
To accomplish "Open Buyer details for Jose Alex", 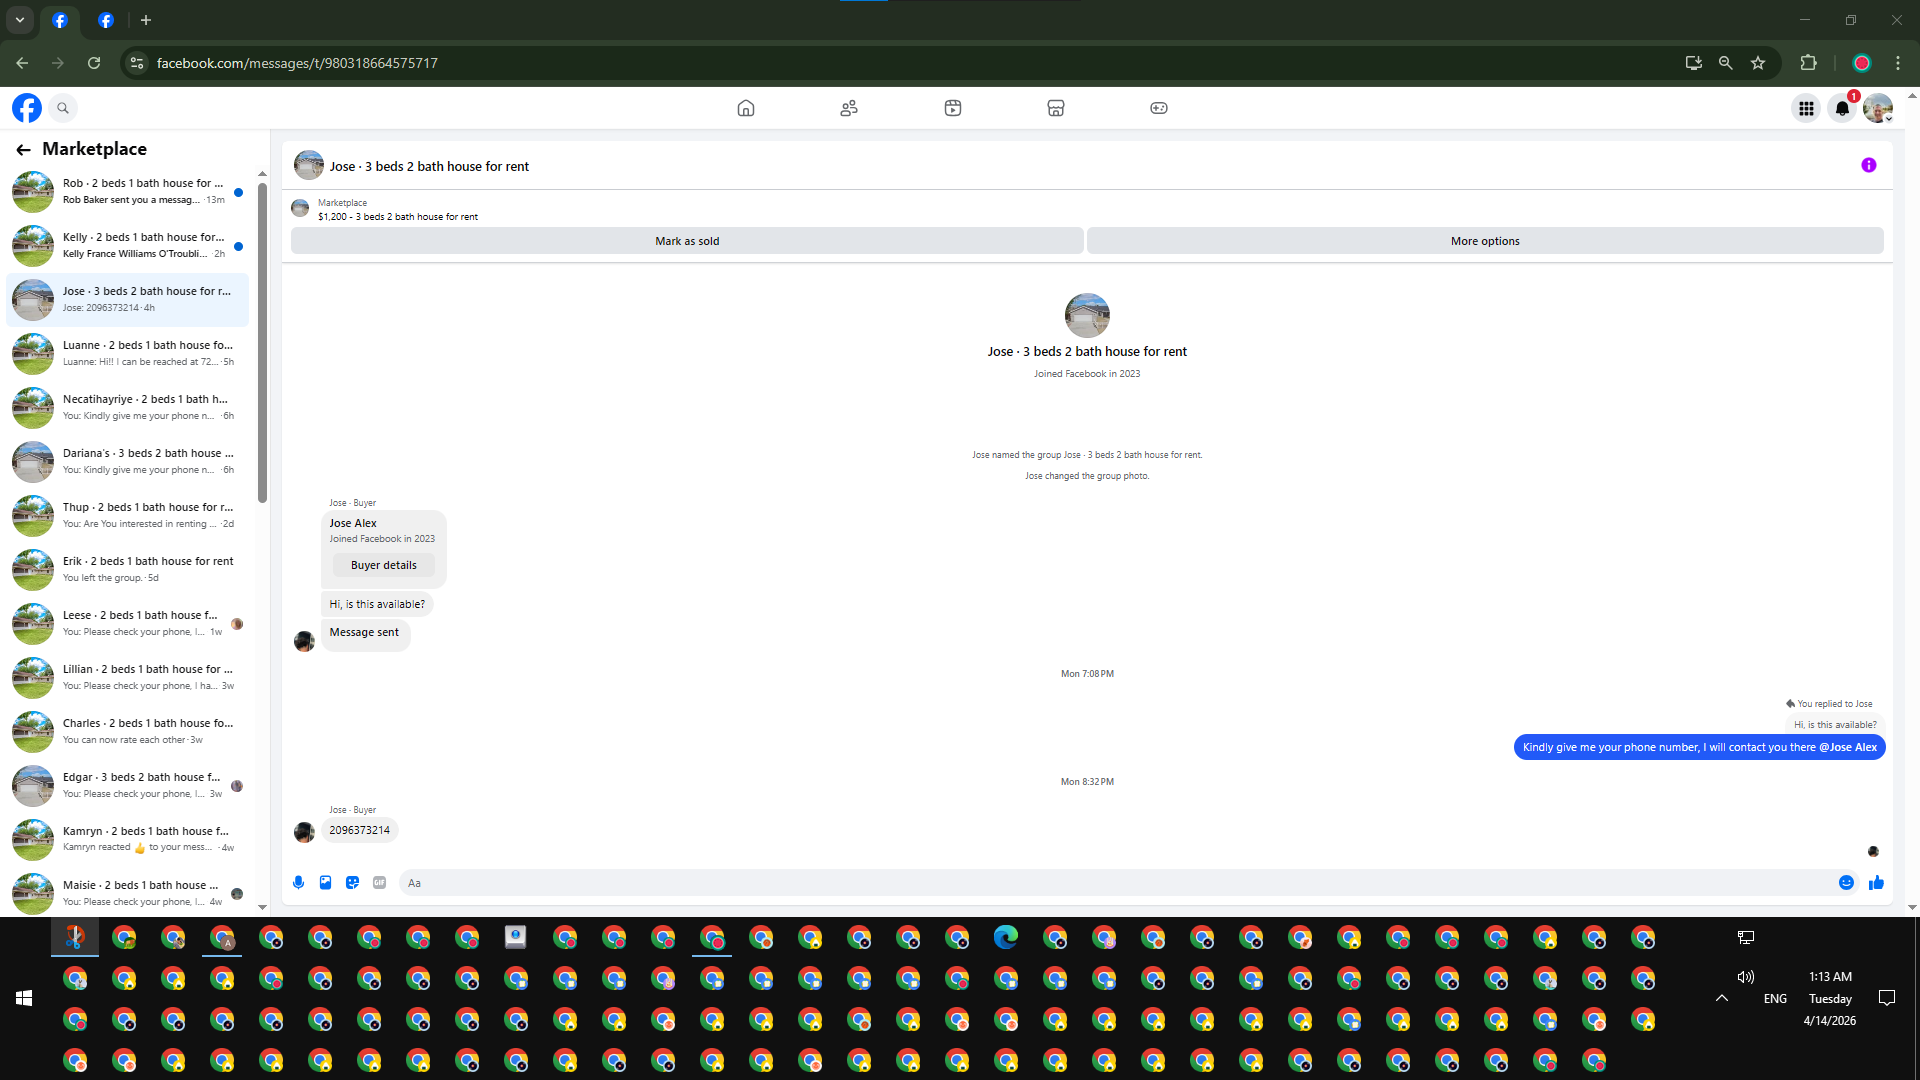I will coord(383,565).
